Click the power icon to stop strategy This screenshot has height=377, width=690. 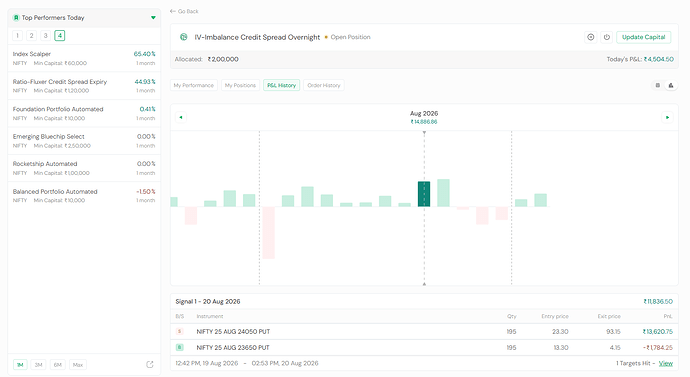(x=607, y=37)
